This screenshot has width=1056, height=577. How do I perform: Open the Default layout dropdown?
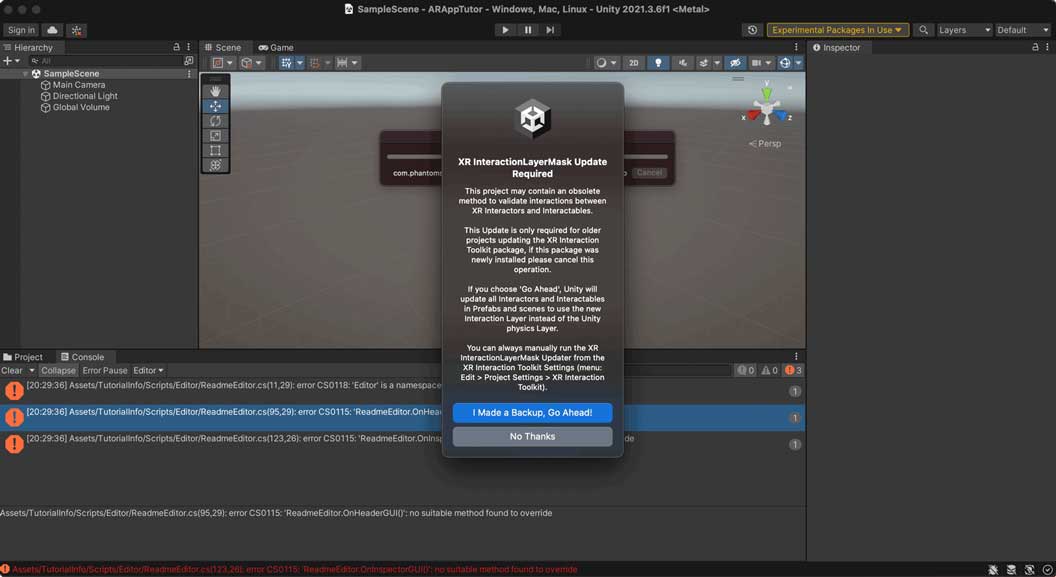1022,30
